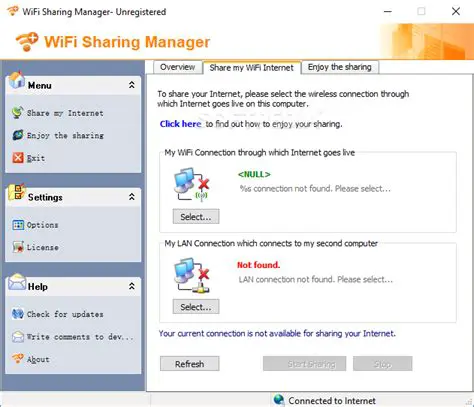Open Write comments to dev... entry

pos(80,337)
